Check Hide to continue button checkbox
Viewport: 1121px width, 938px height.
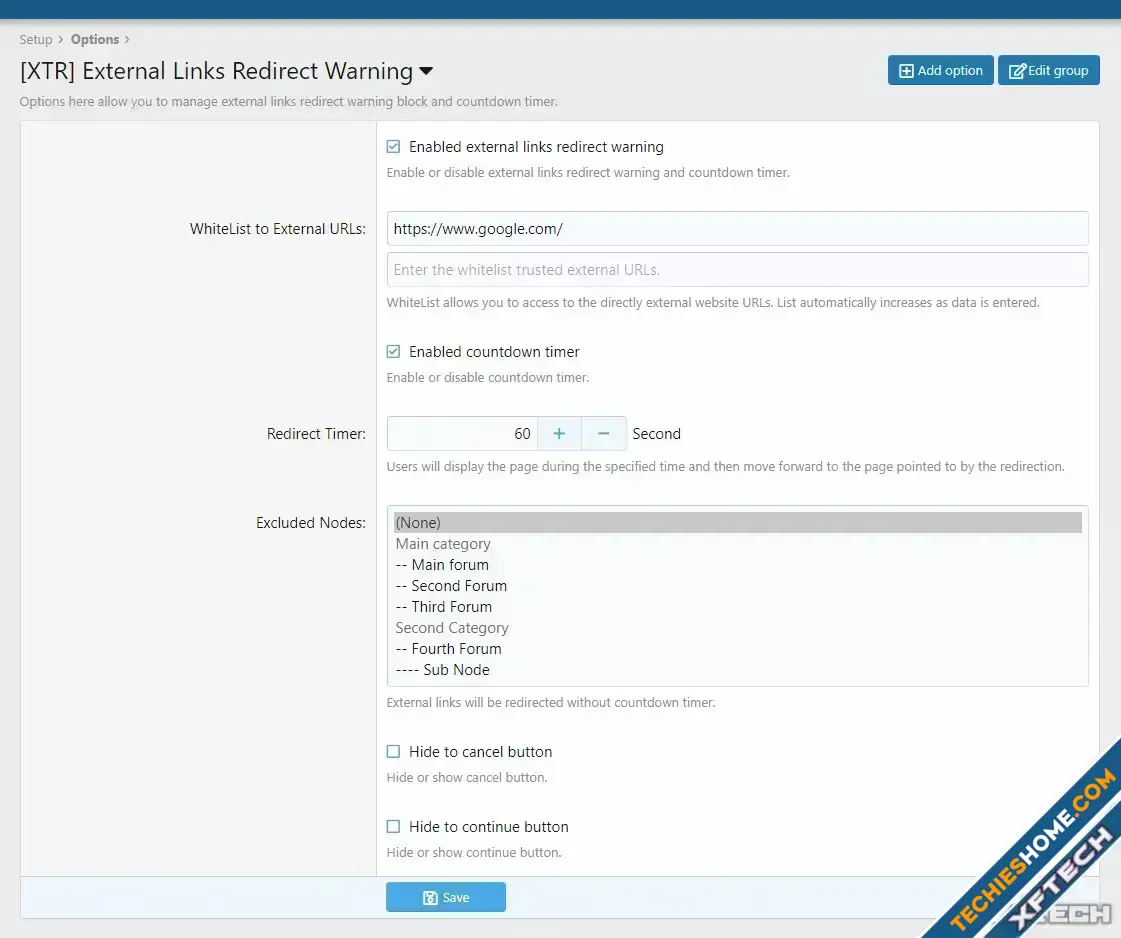[393, 826]
